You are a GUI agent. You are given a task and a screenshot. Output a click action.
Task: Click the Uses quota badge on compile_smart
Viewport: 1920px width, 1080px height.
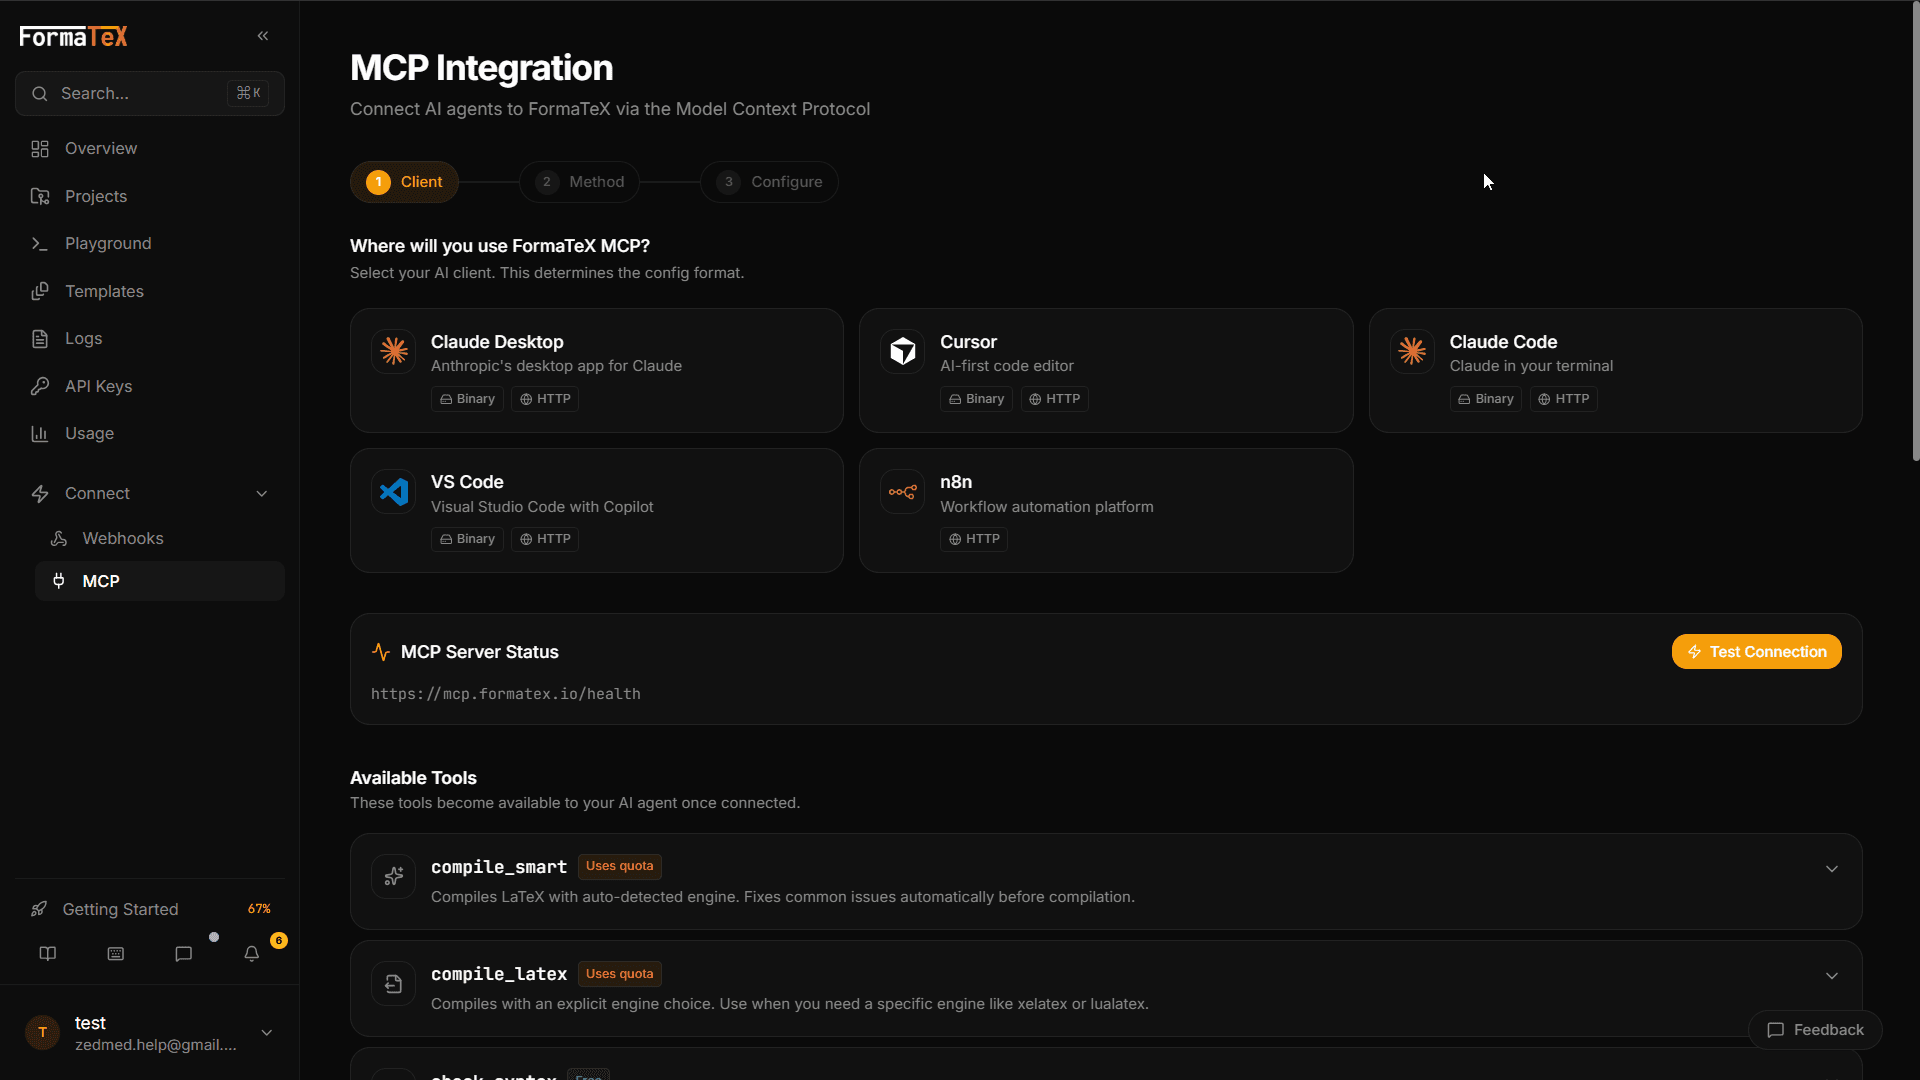click(x=620, y=866)
